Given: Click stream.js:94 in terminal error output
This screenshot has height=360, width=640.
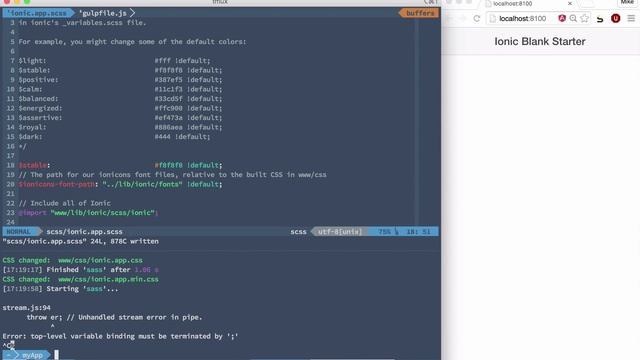Looking at the screenshot, I should coord(27,307).
